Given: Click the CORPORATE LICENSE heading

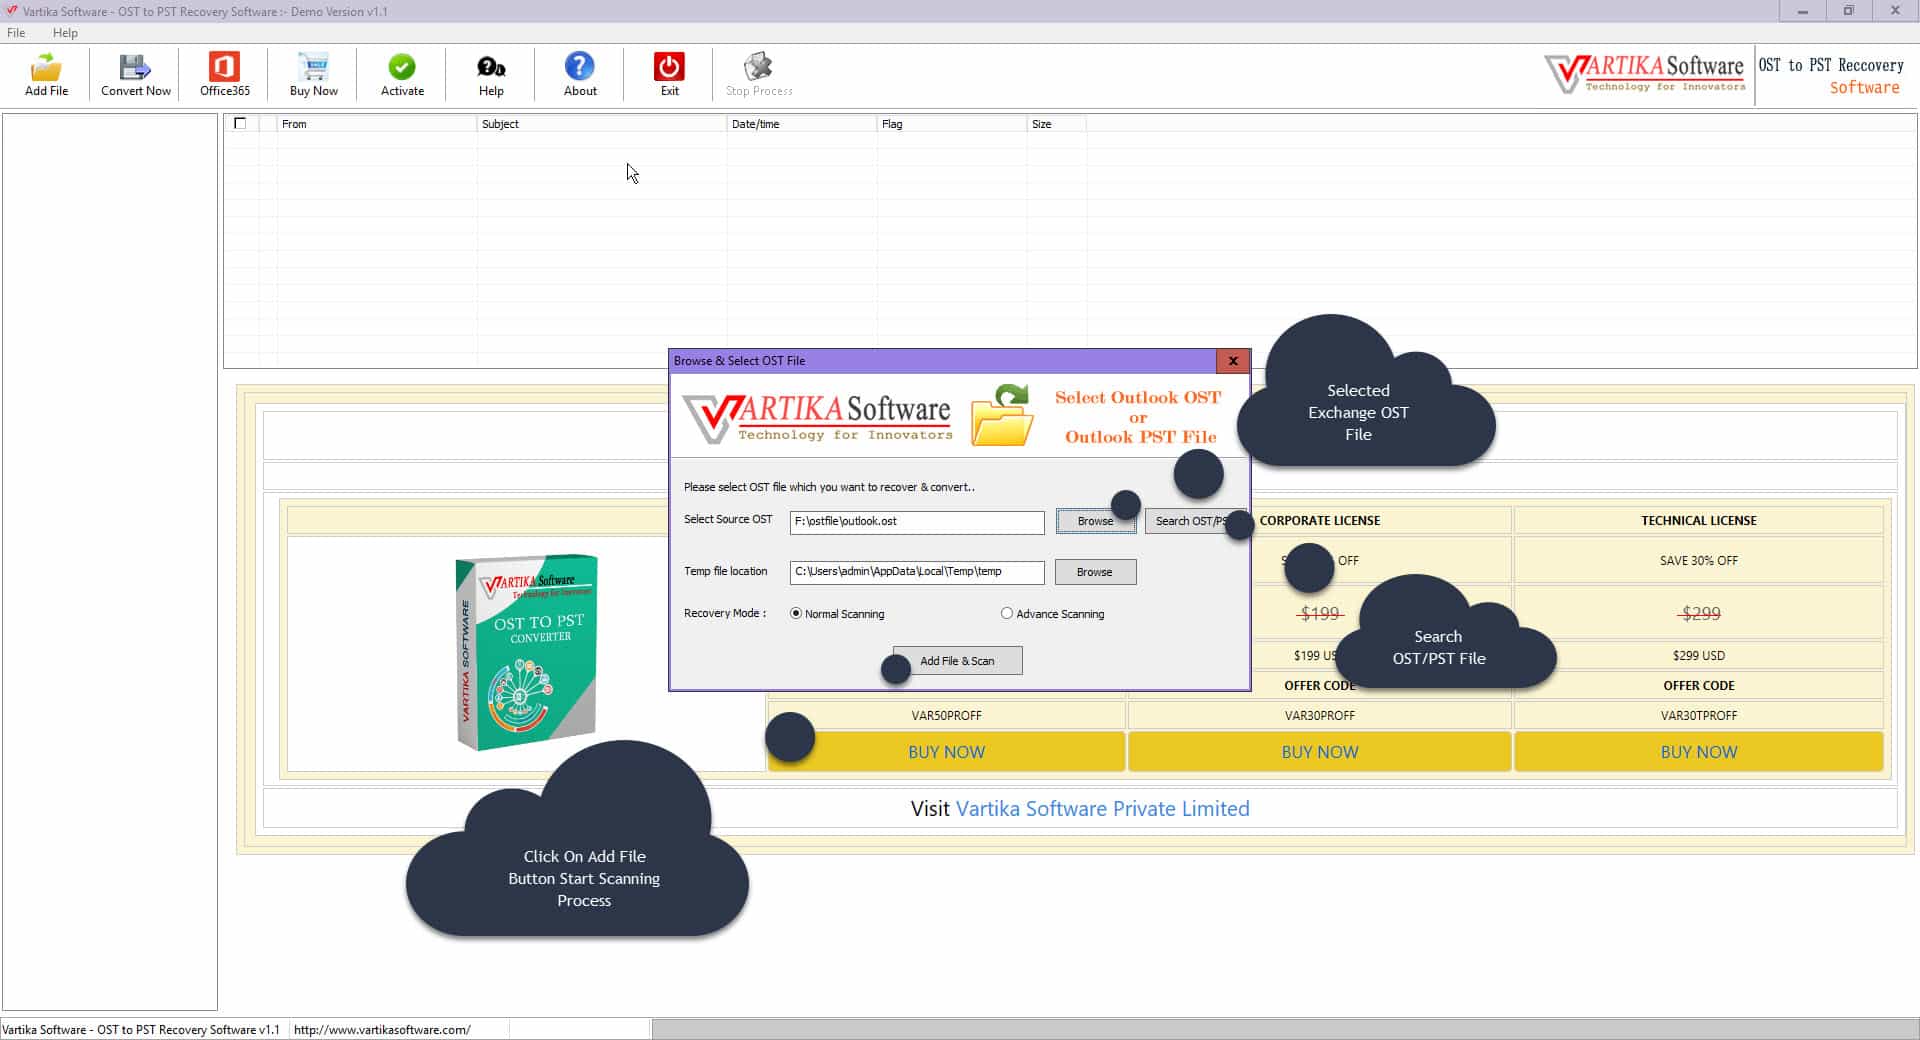Looking at the screenshot, I should [1319, 520].
